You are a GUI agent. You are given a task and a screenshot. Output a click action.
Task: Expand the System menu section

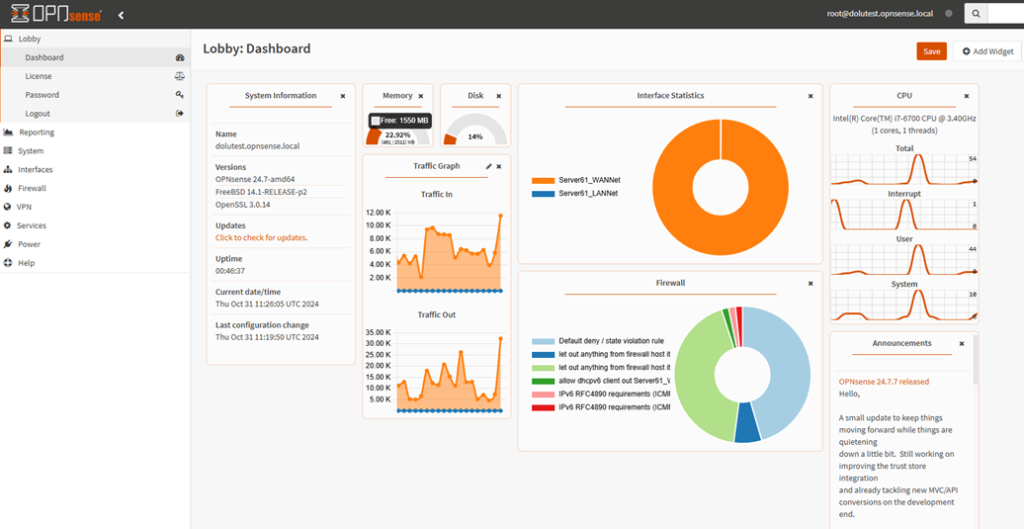(95, 151)
